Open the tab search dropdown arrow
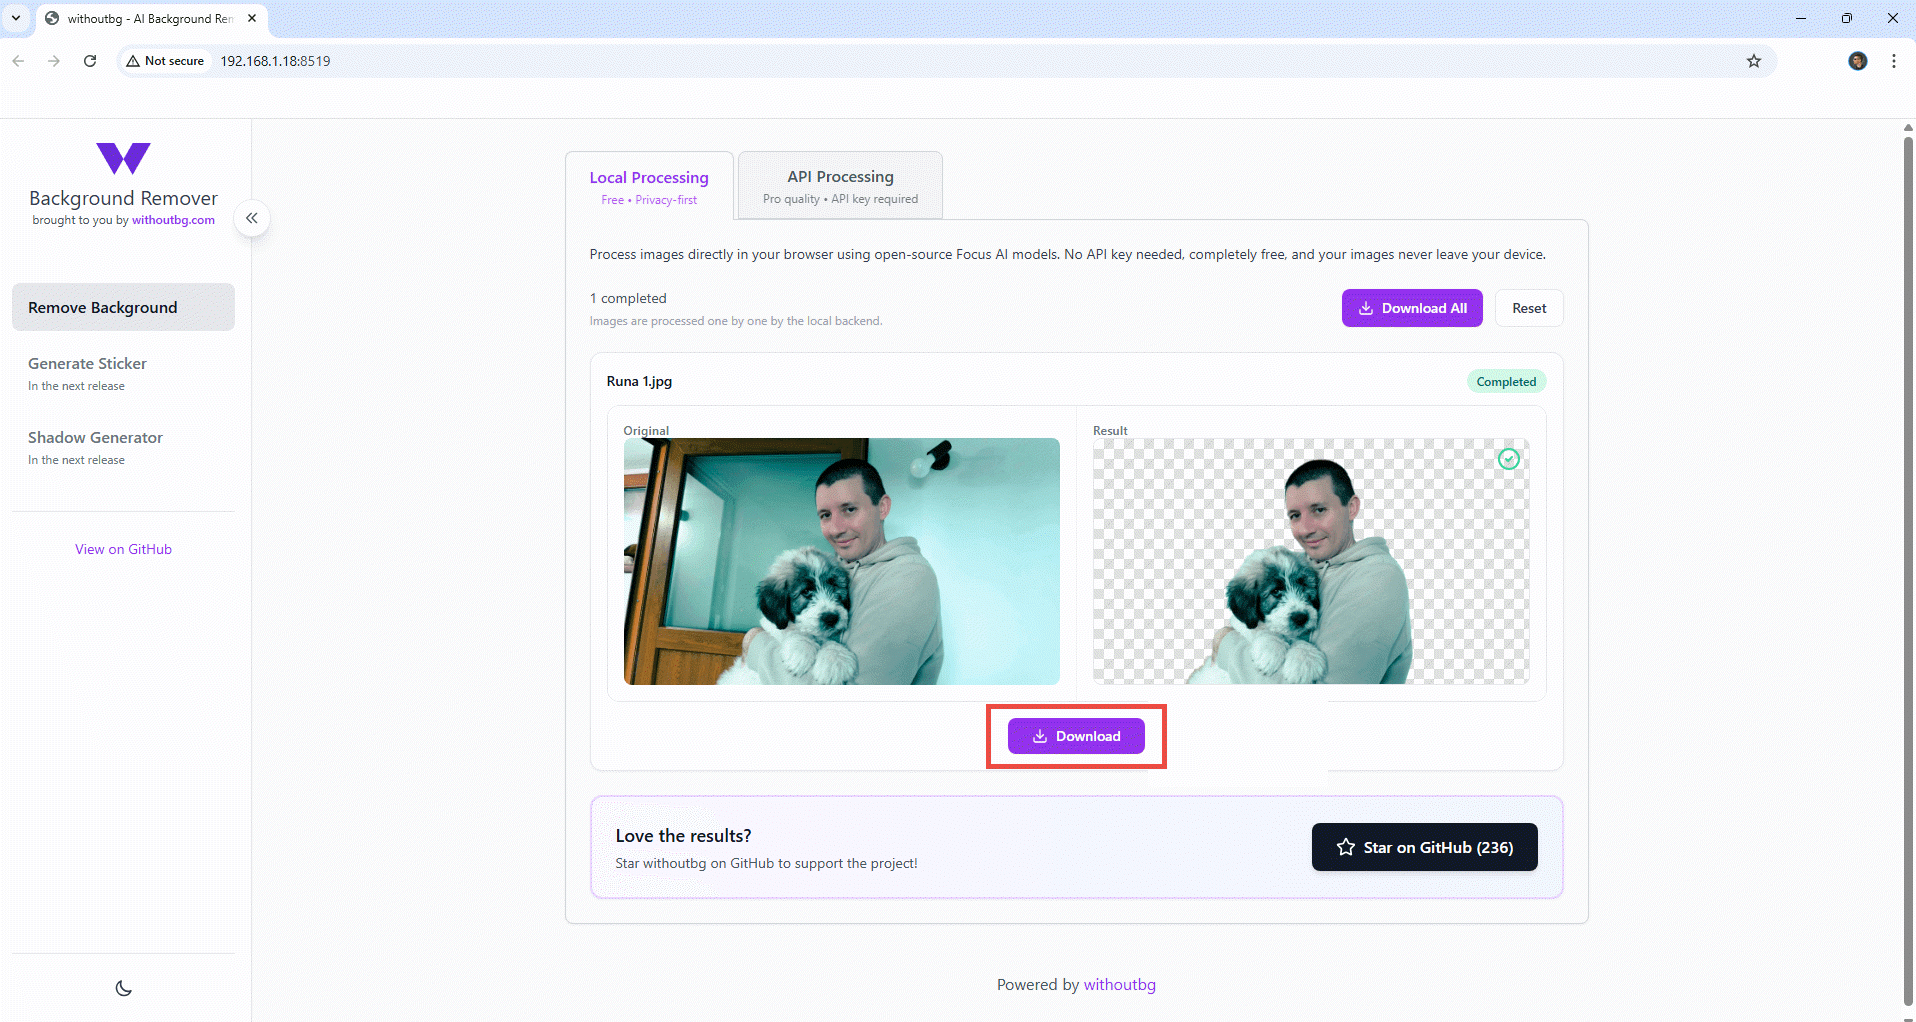 [16, 18]
